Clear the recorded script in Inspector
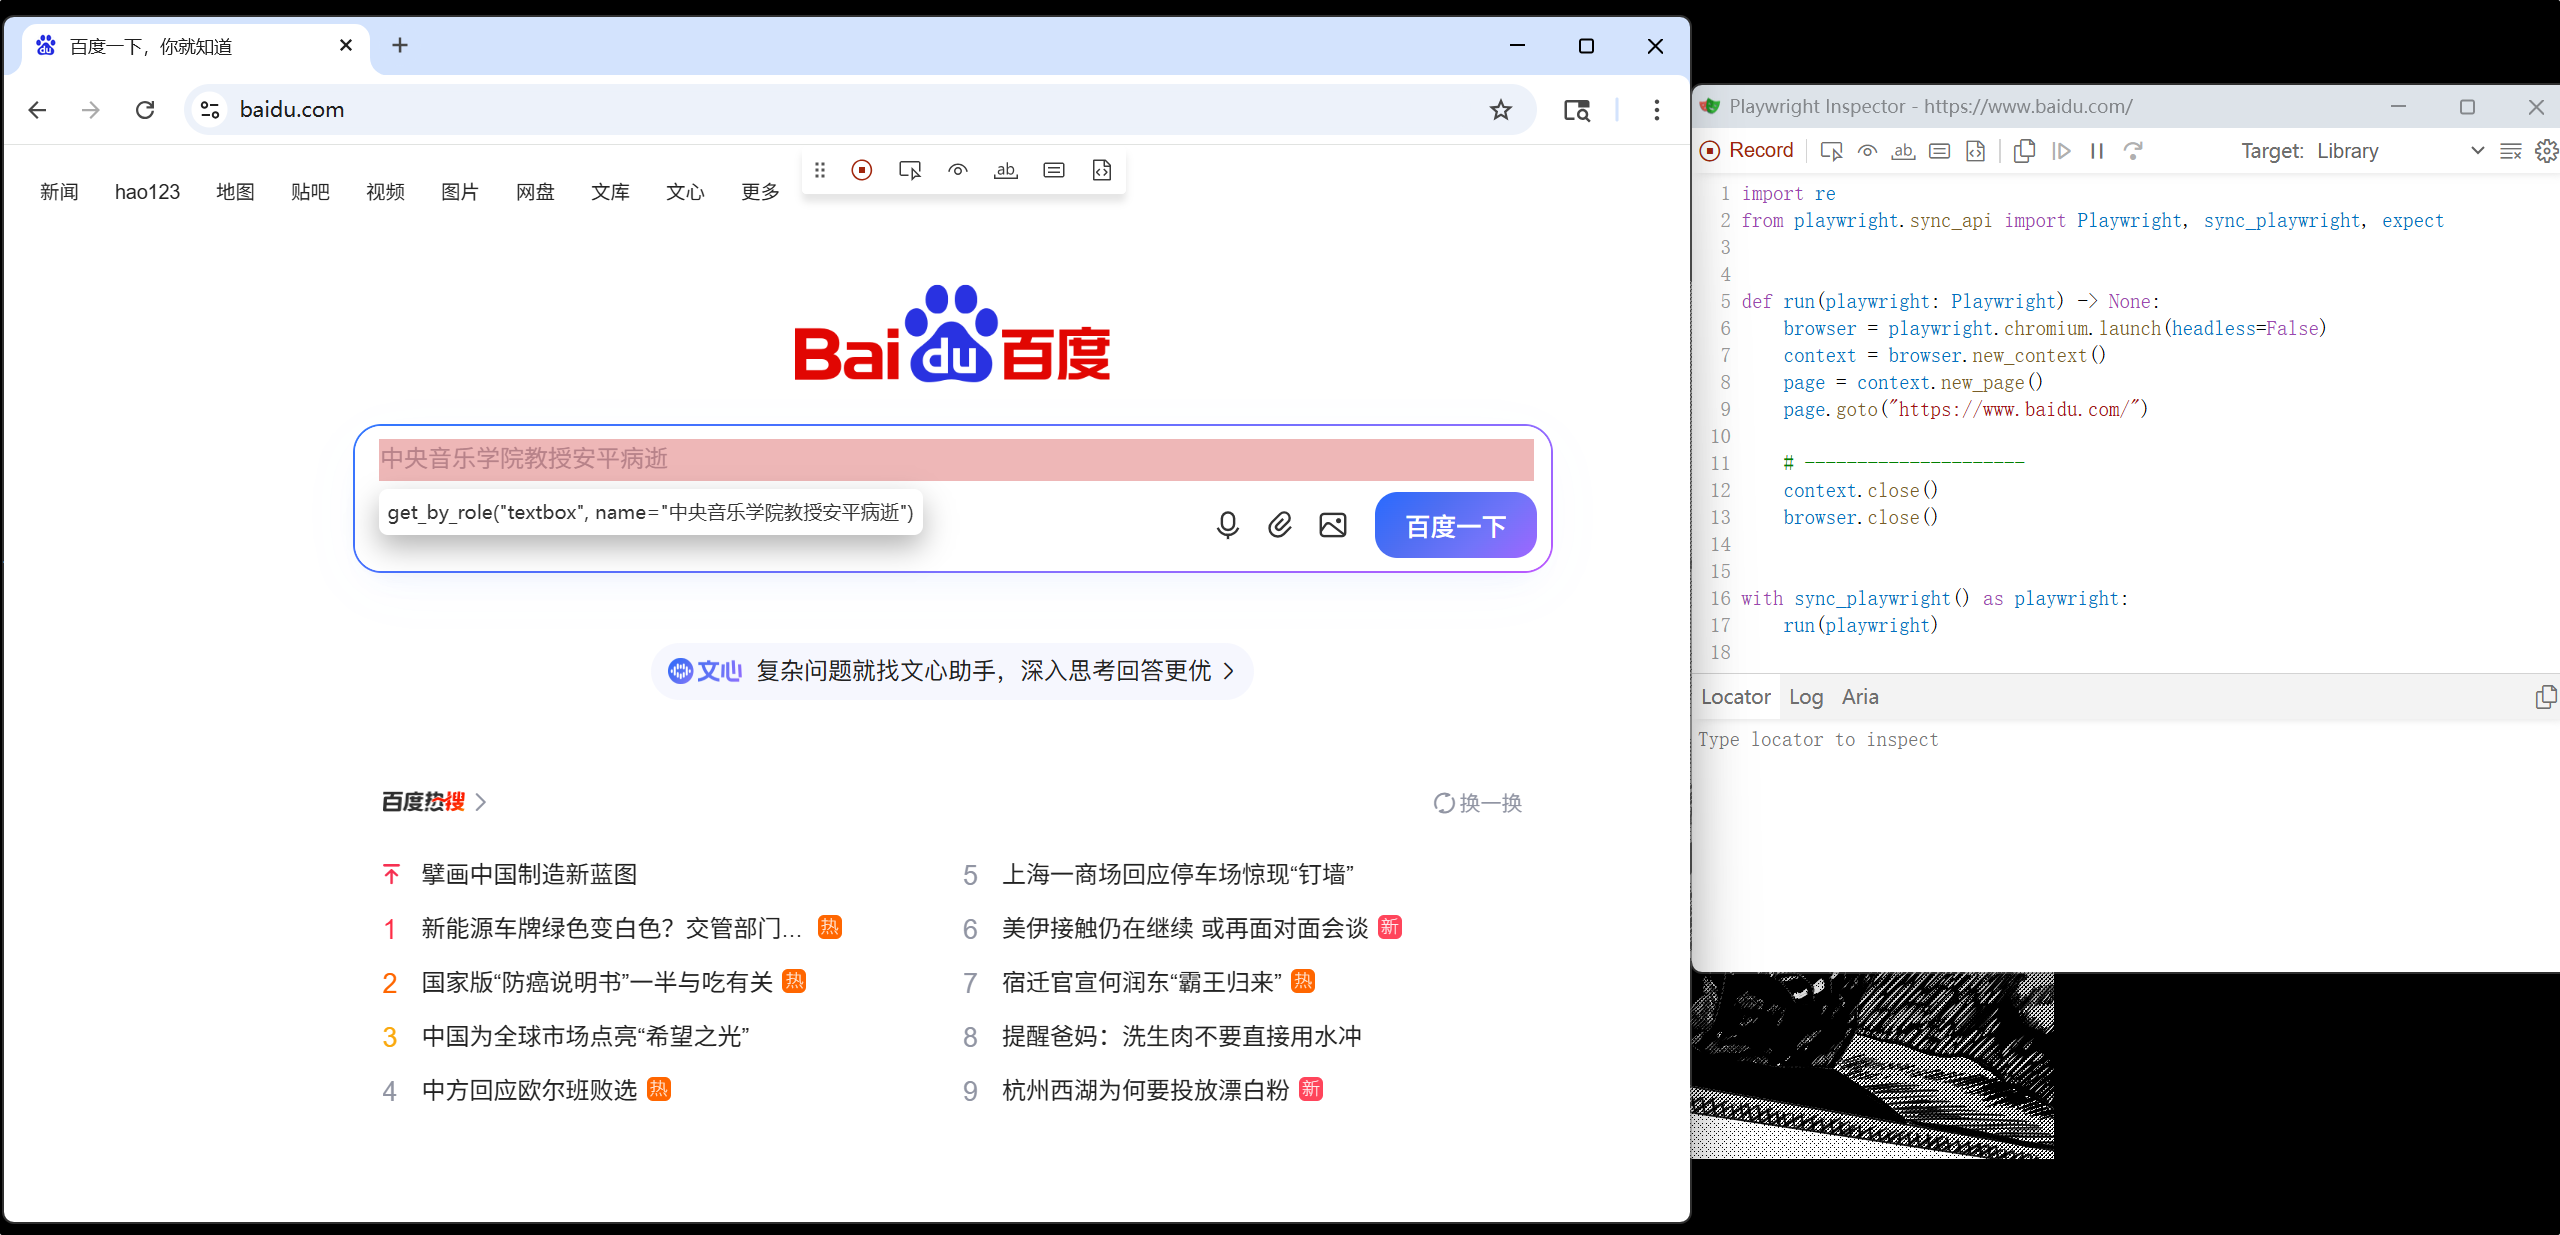Image resolution: width=2560 pixels, height=1235 pixels. tap(2510, 151)
